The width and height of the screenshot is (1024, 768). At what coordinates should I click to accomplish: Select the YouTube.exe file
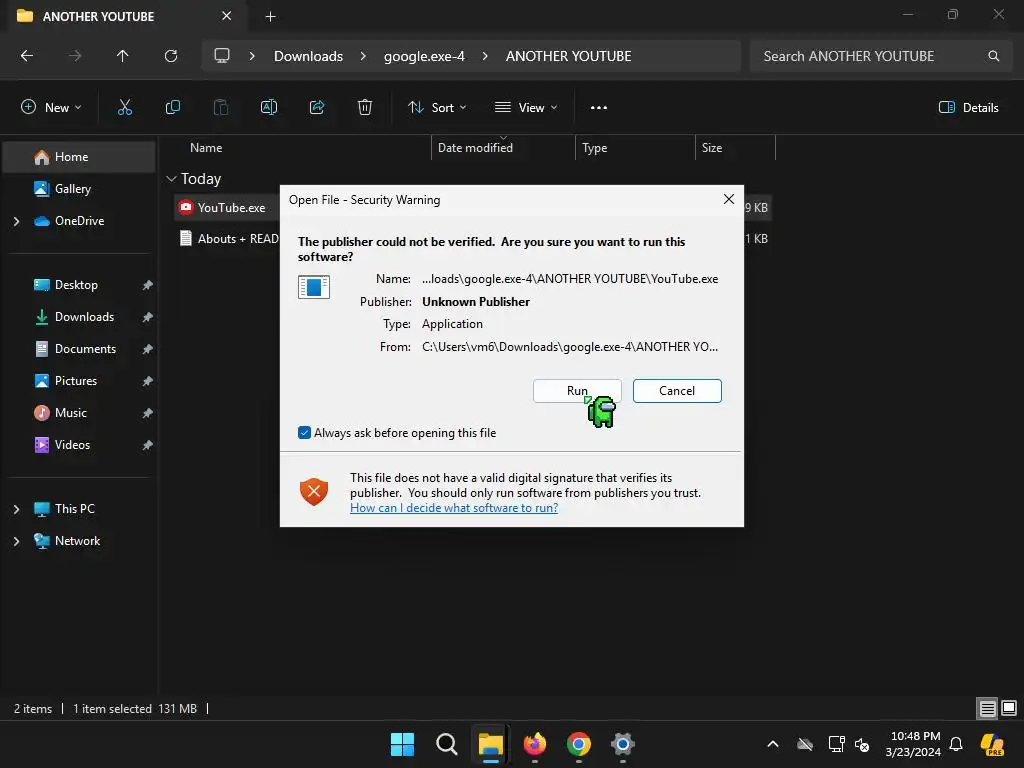coord(231,208)
